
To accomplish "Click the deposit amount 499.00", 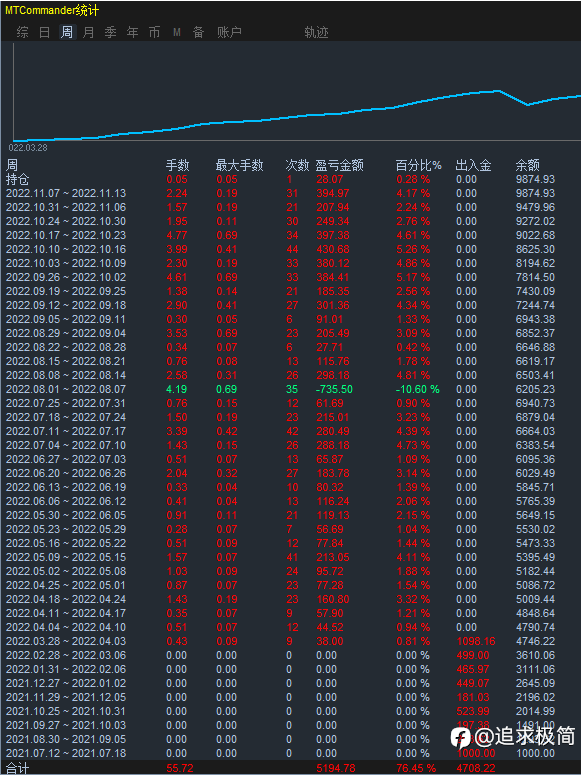I will [x=473, y=655].
